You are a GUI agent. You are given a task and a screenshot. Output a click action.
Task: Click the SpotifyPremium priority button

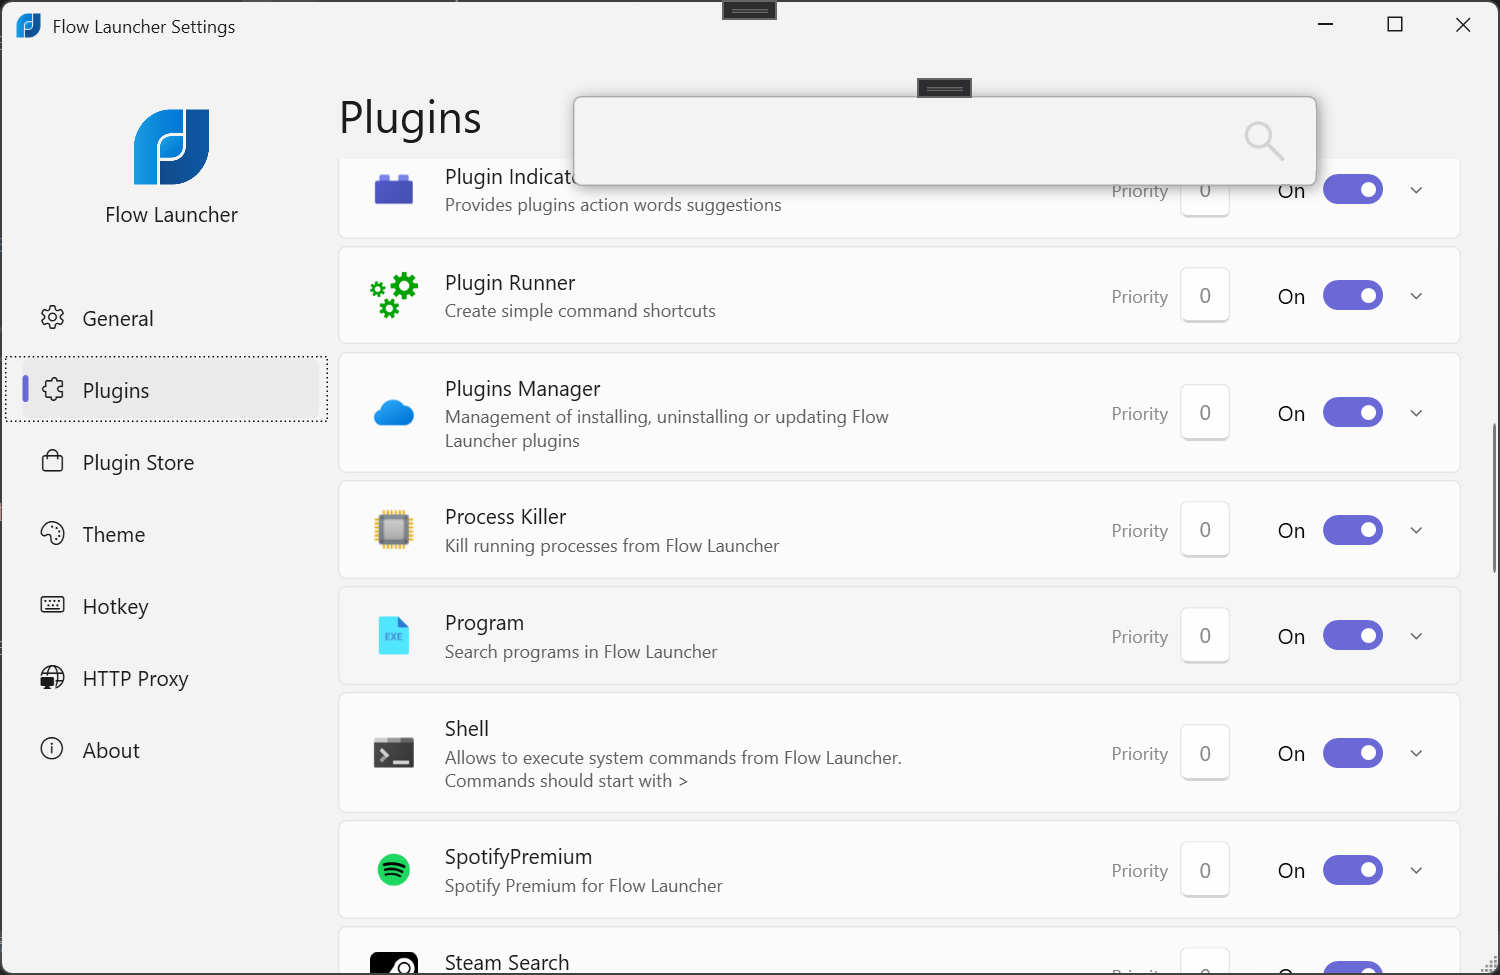[x=1205, y=870]
